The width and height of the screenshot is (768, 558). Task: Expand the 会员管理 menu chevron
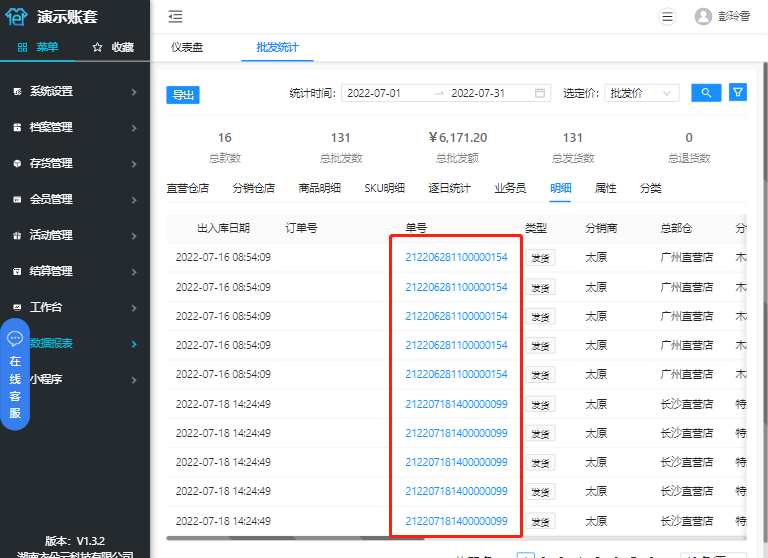(x=134, y=200)
